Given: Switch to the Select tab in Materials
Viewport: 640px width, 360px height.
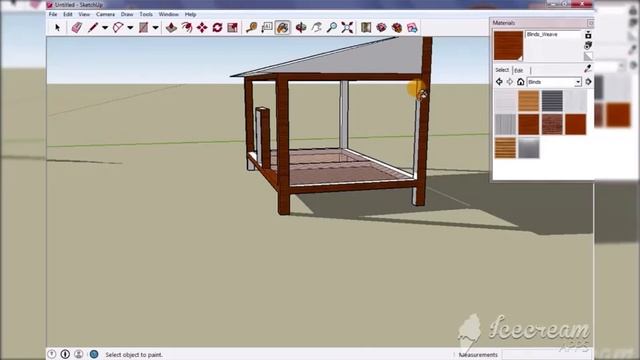Looking at the screenshot, I should point(502,70).
